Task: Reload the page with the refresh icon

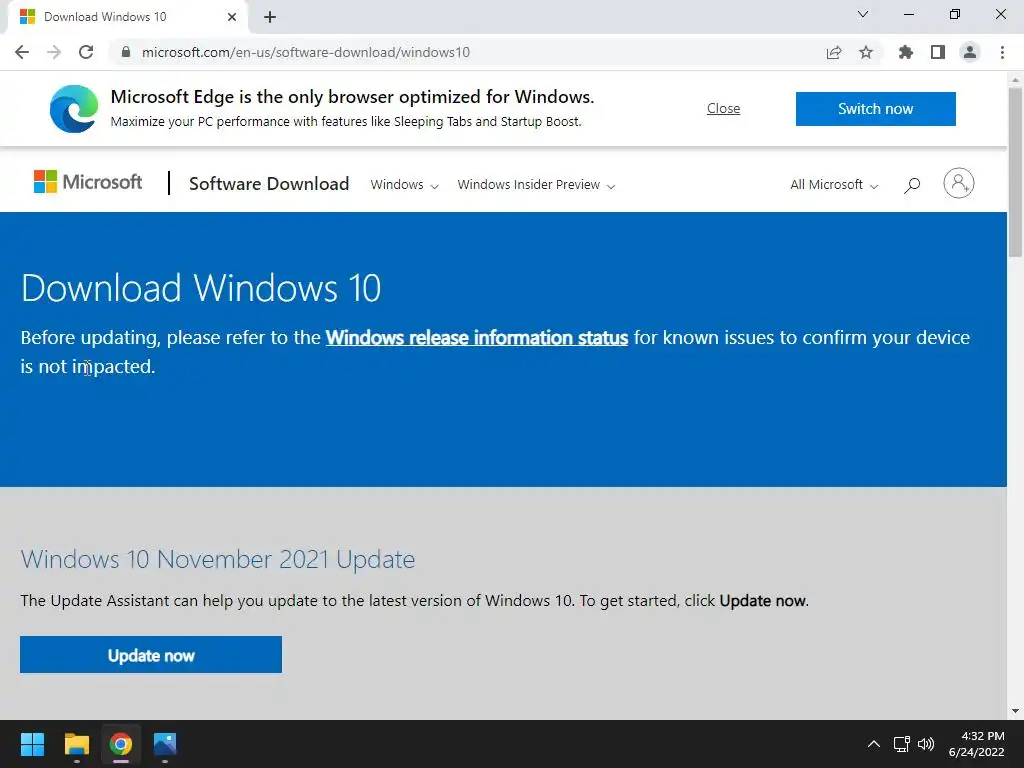Action: [x=86, y=52]
